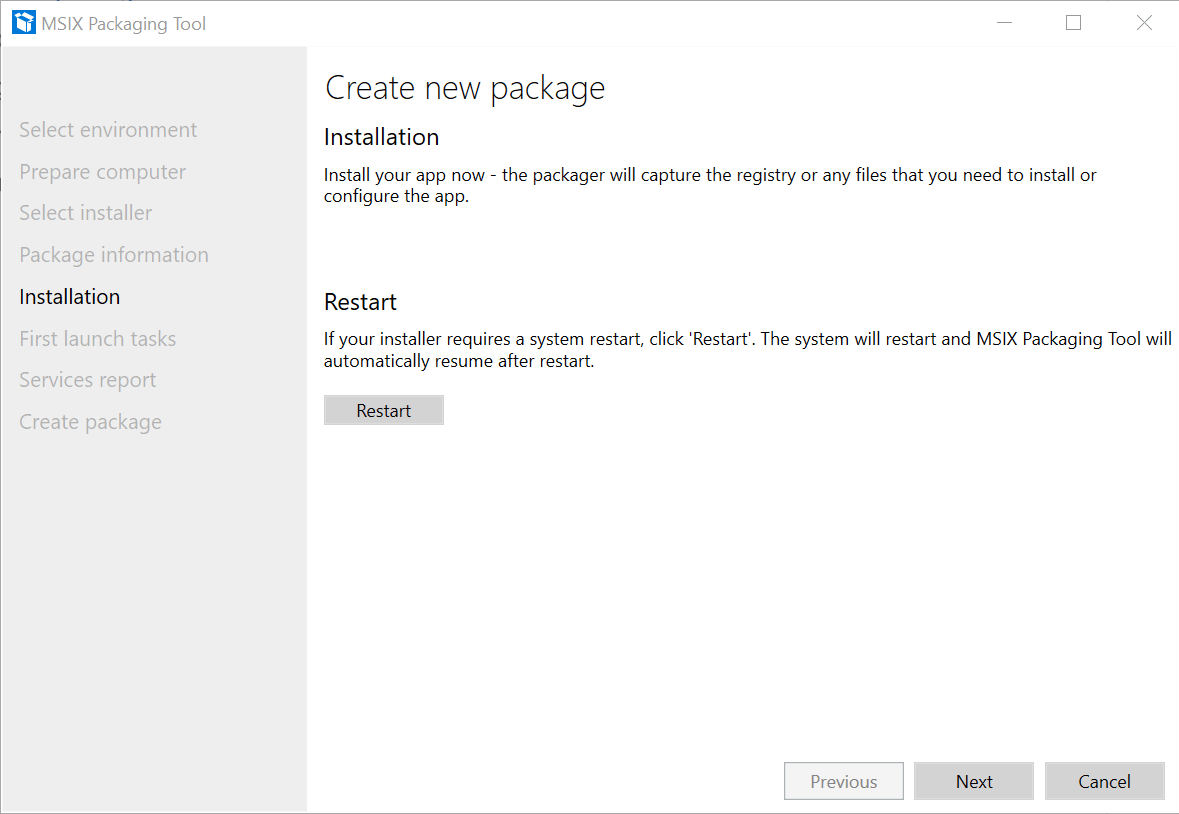The height and width of the screenshot is (814, 1179).
Task: Open the Prepare computer step
Action: pyautogui.click(x=102, y=171)
